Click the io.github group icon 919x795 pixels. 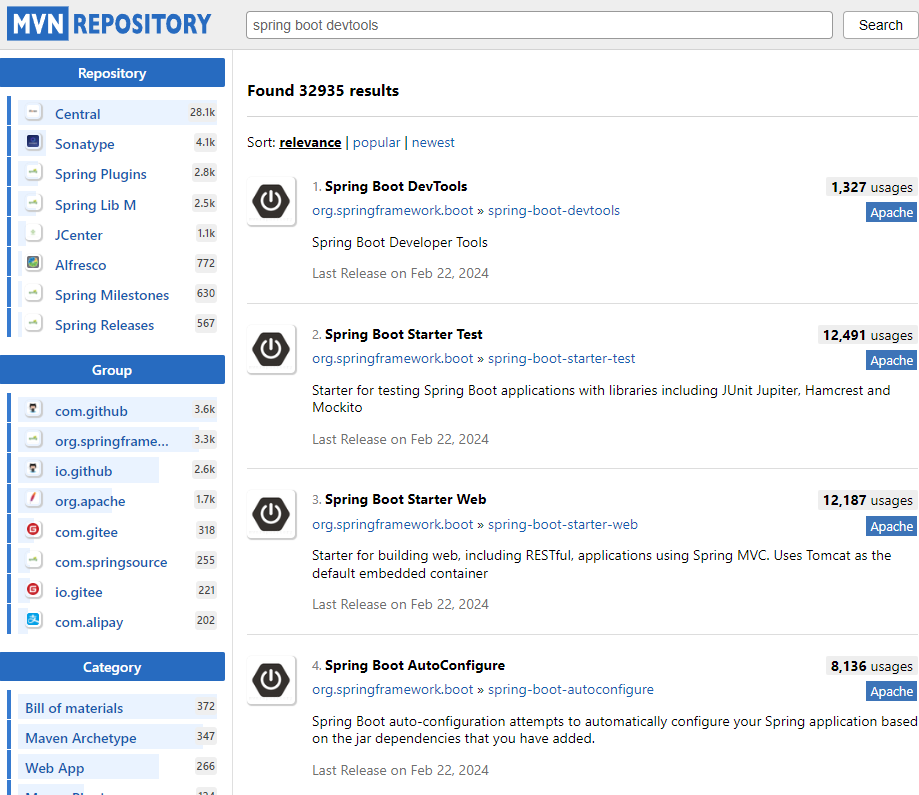(33, 468)
